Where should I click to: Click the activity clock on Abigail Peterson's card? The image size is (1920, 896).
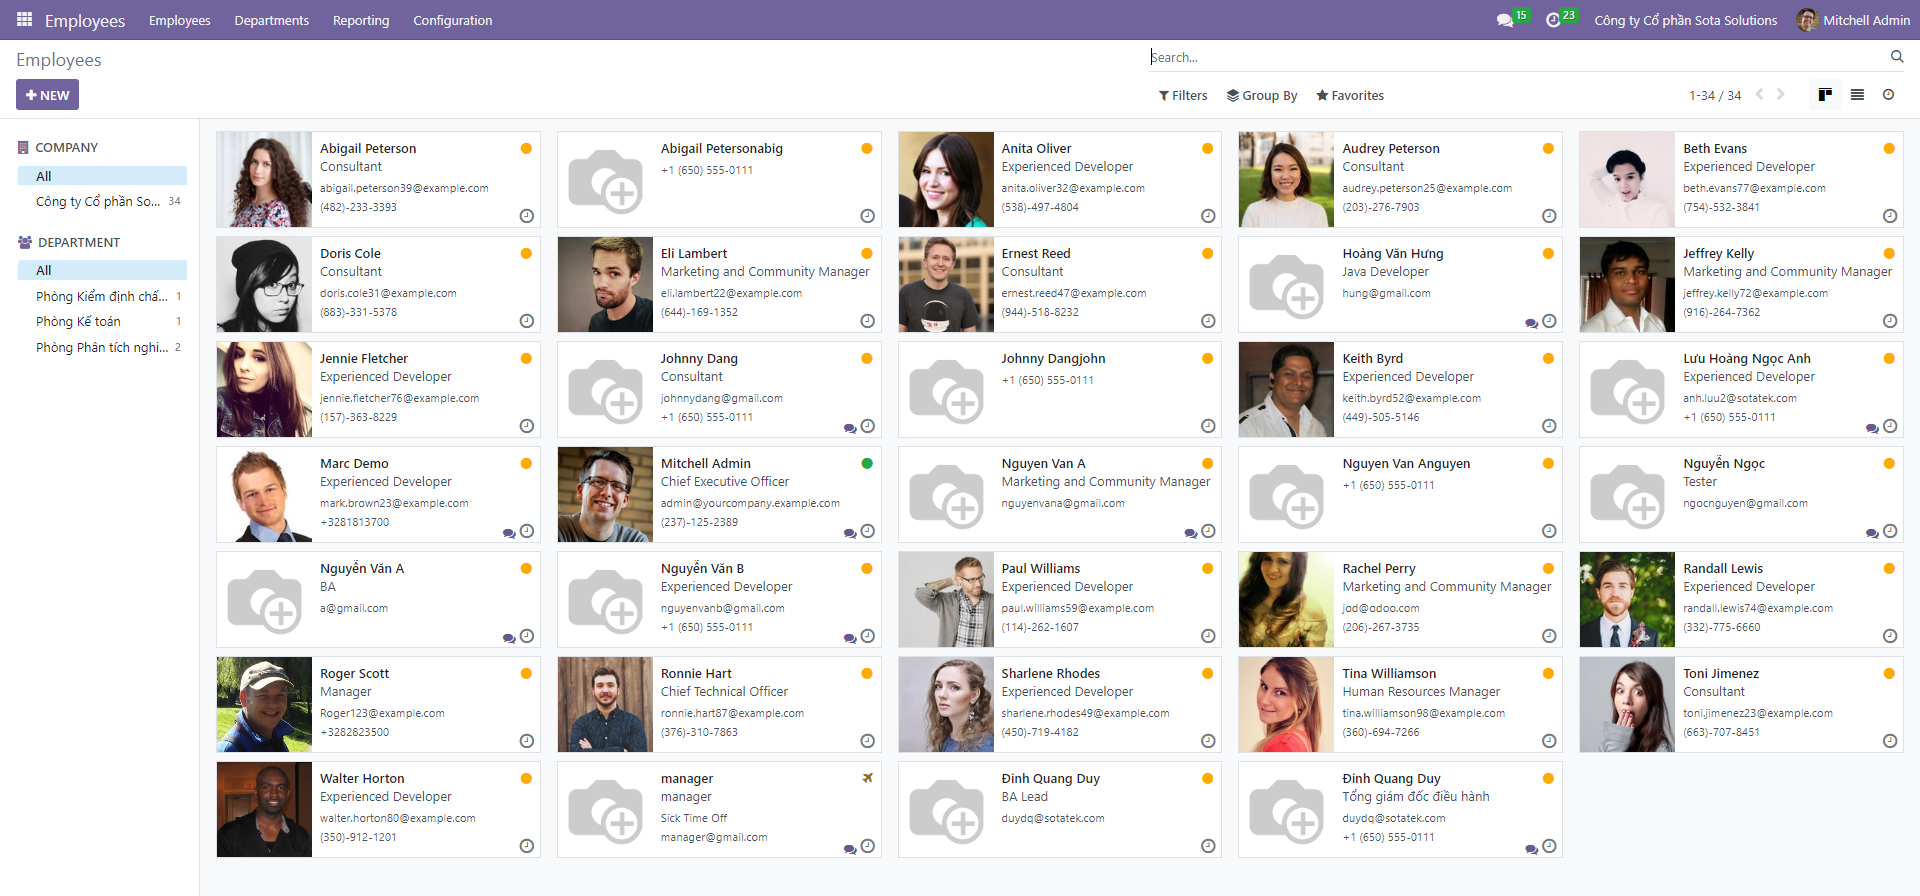coord(527,216)
